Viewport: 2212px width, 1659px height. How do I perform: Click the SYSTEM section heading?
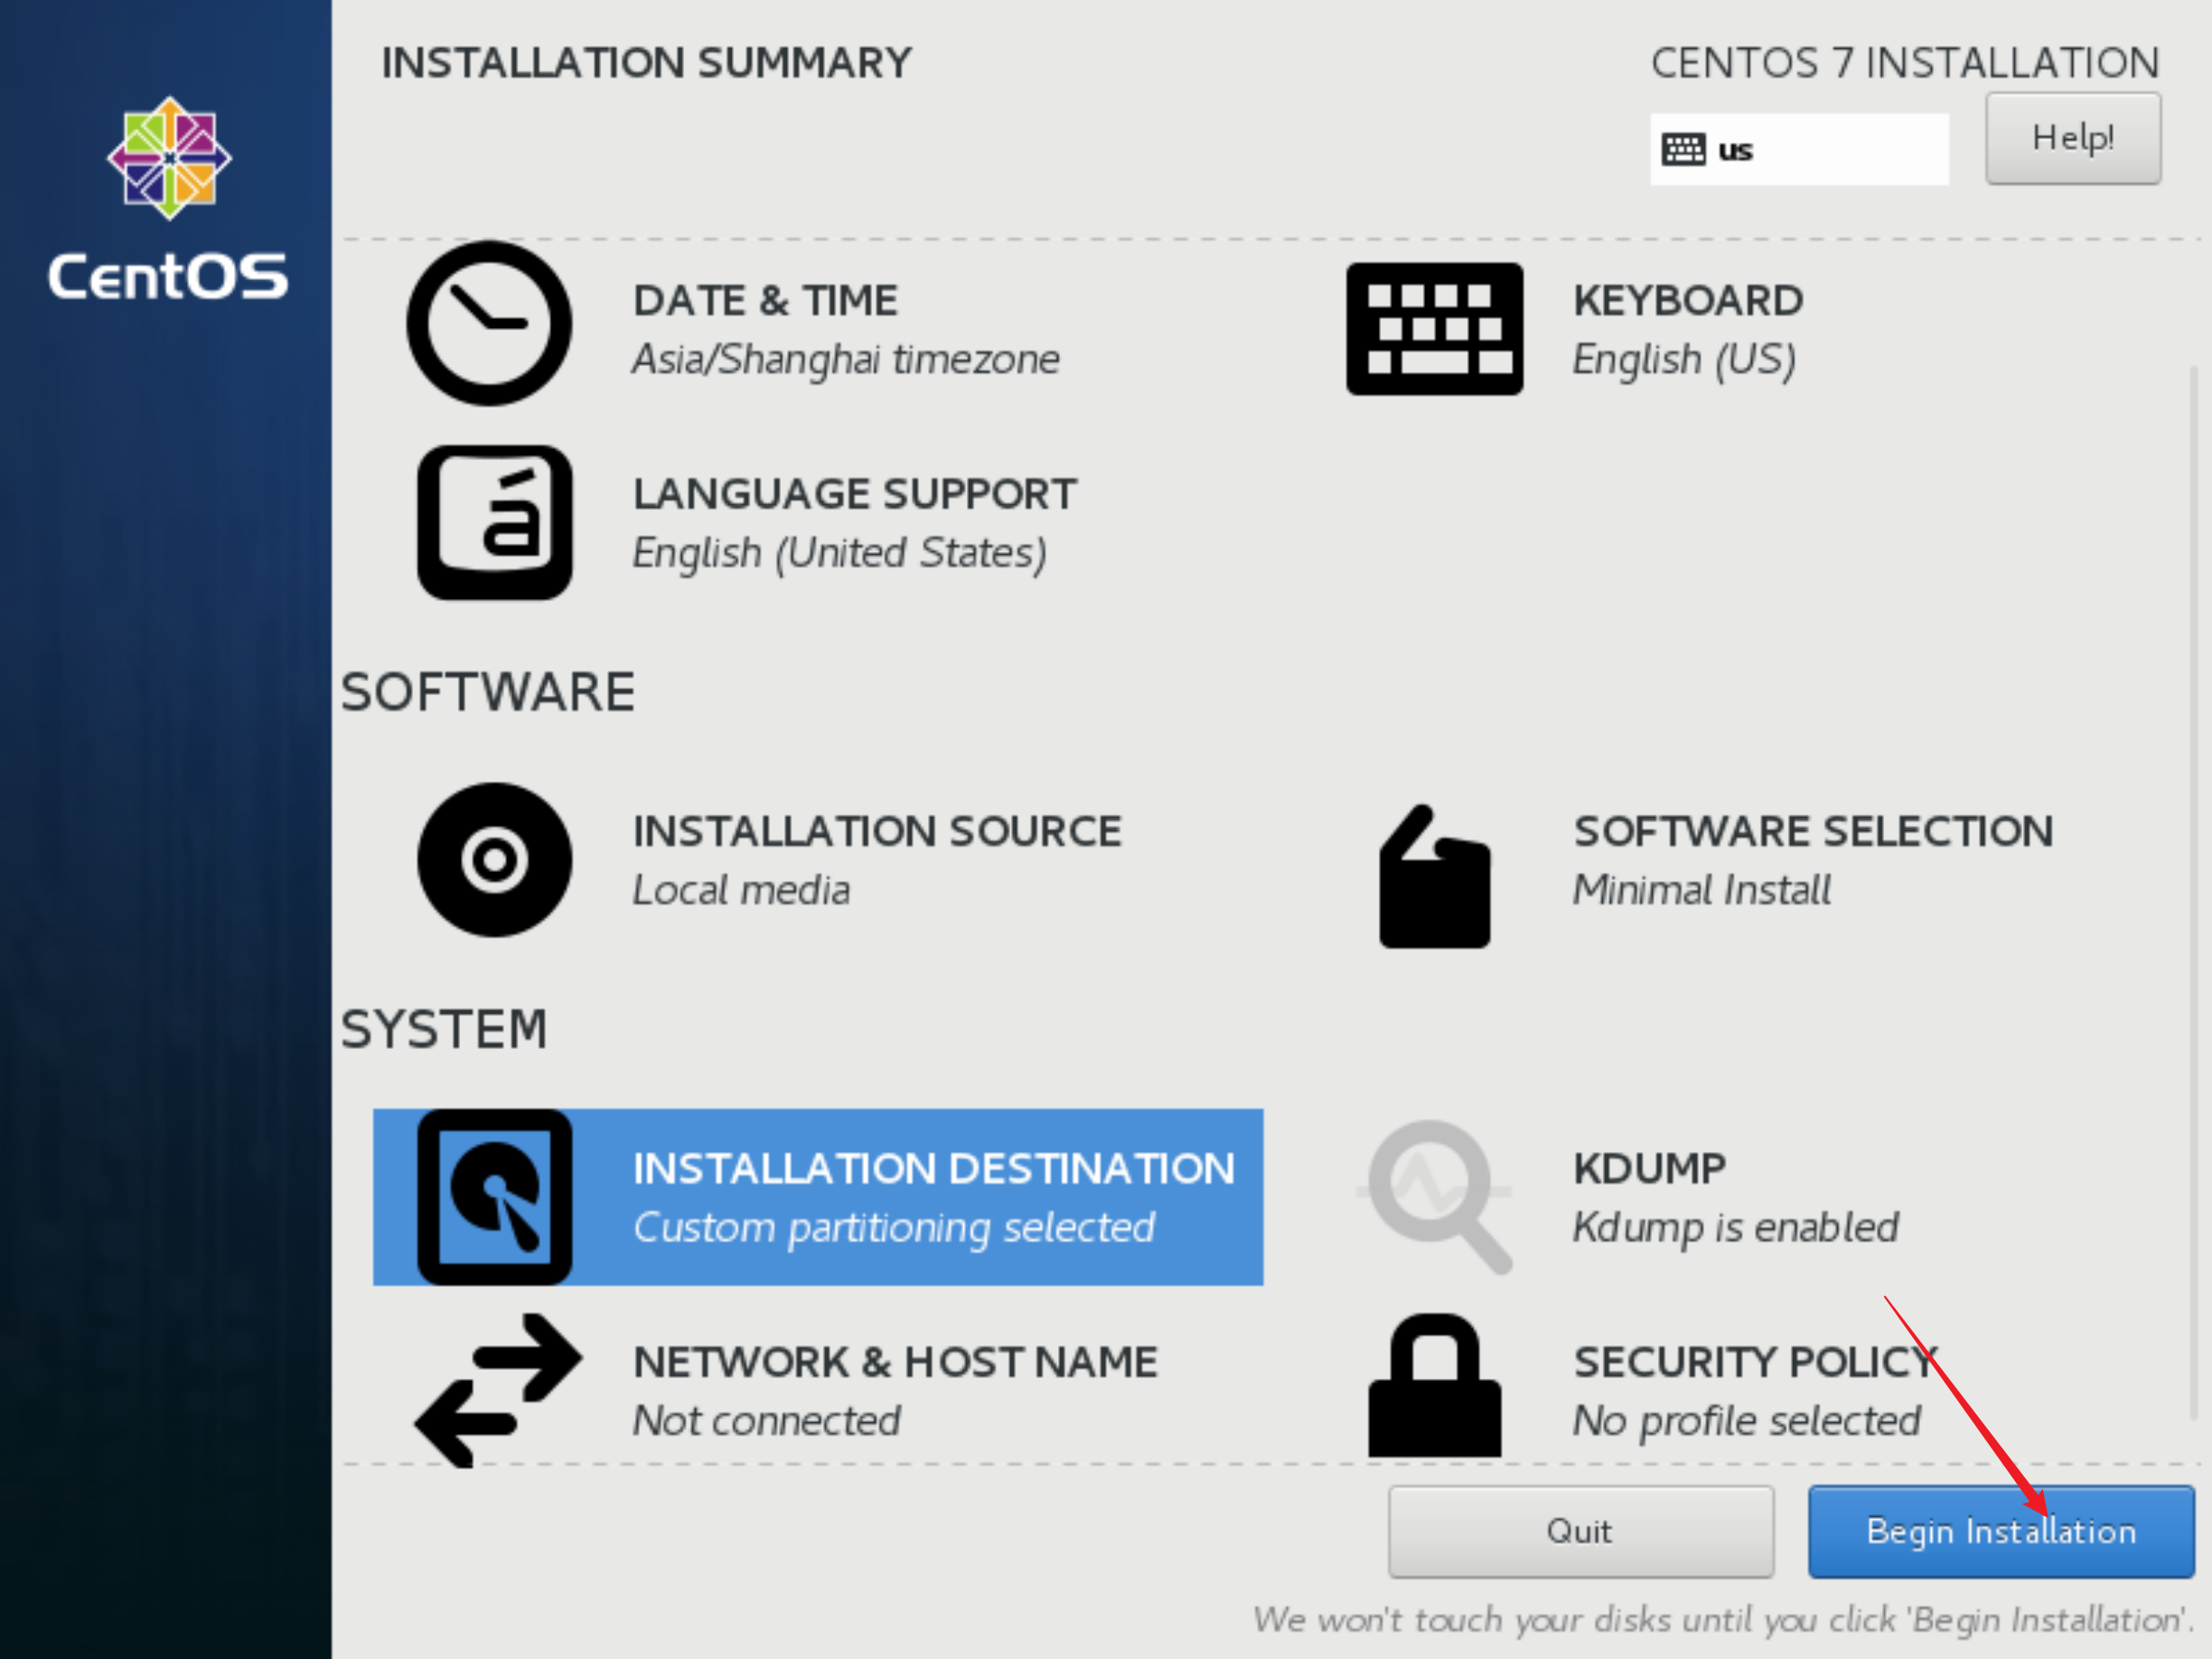pyautogui.click(x=444, y=1029)
